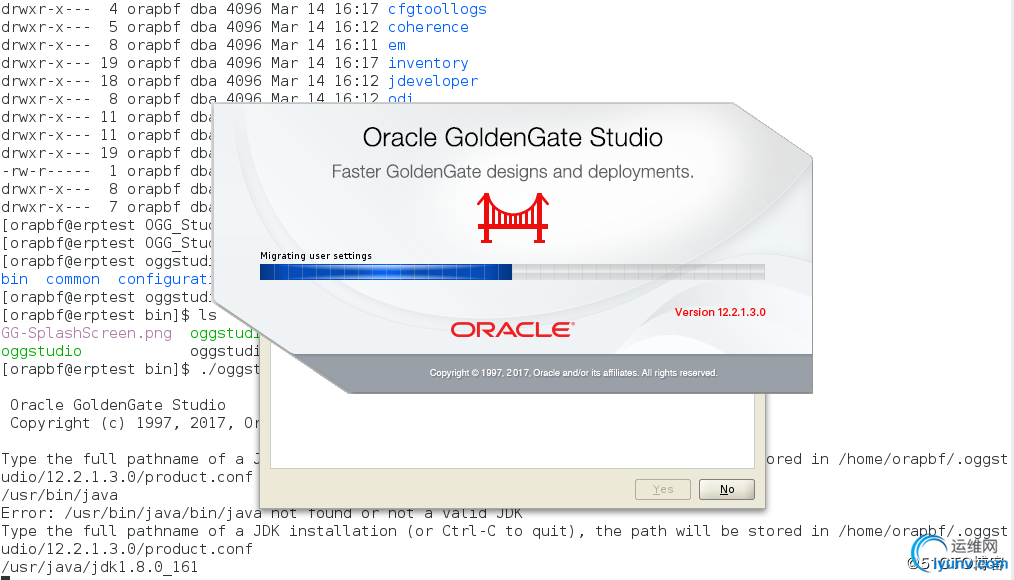Click the Migrating user settings label
Screen dimensions: 1014x580
(x=316, y=255)
